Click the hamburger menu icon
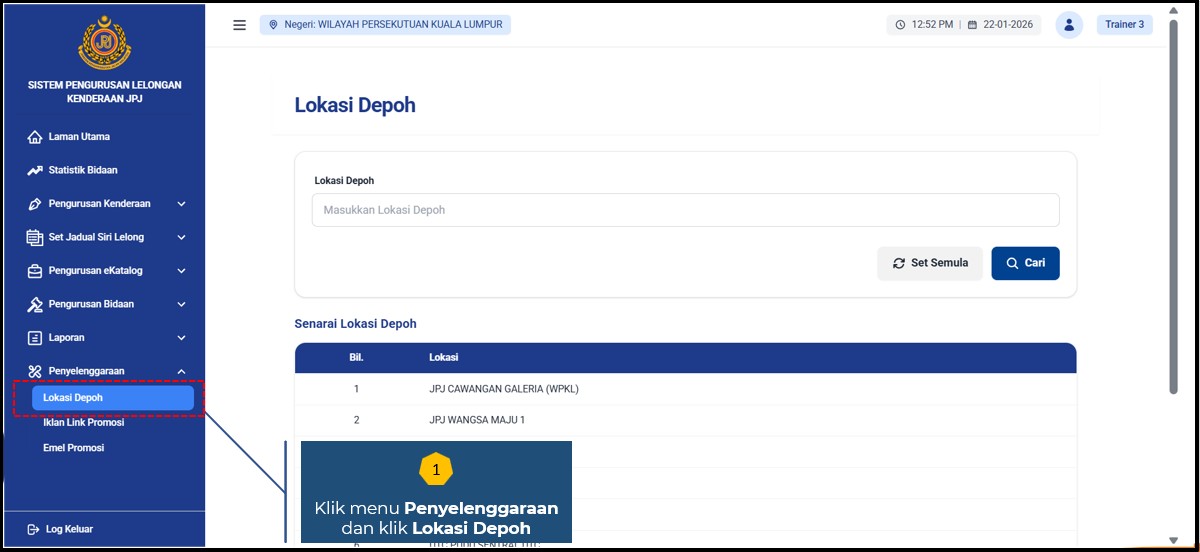The image size is (1200, 552). coord(239,25)
